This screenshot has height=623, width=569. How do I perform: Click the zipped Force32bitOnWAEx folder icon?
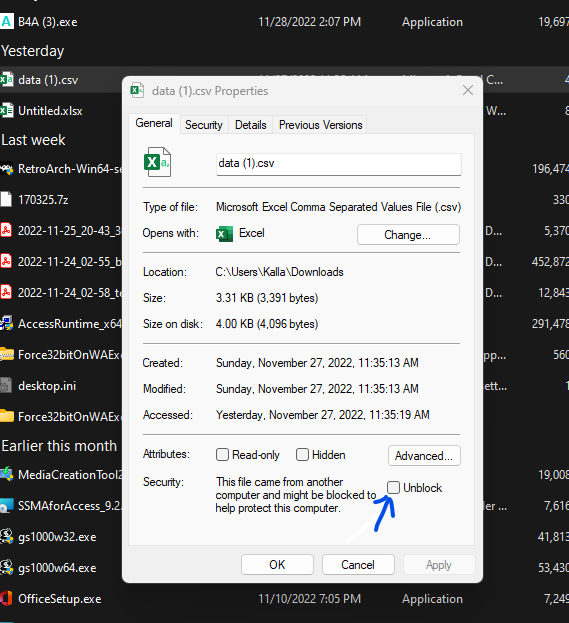coord(7,354)
